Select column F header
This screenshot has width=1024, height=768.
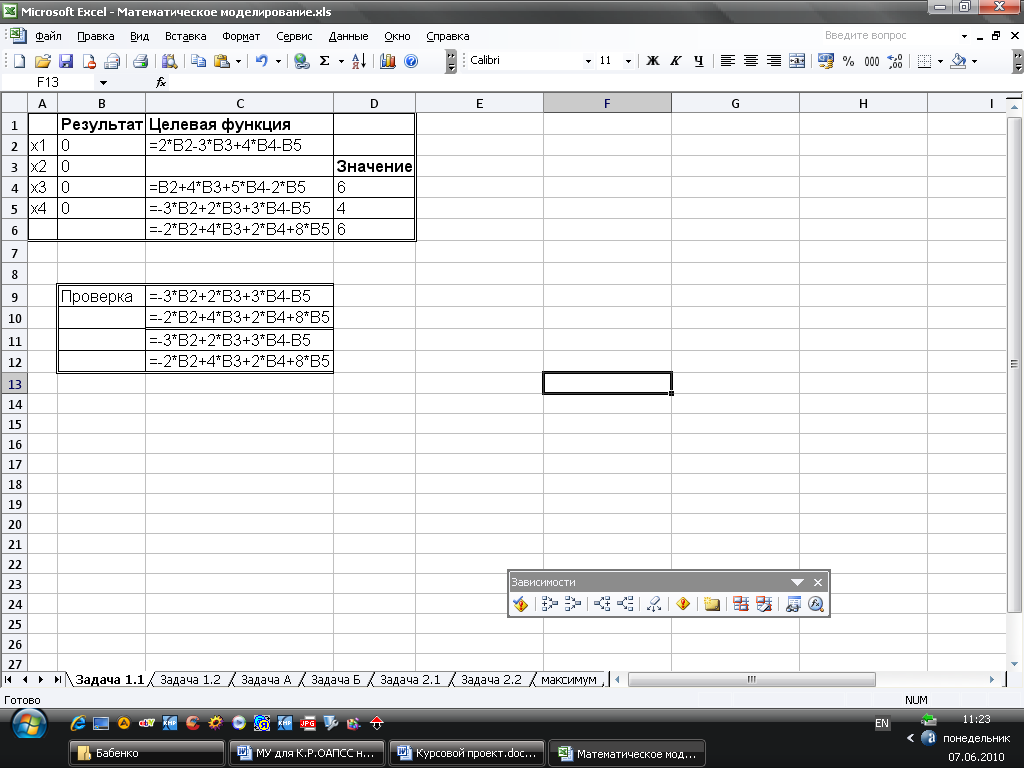(x=607, y=103)
